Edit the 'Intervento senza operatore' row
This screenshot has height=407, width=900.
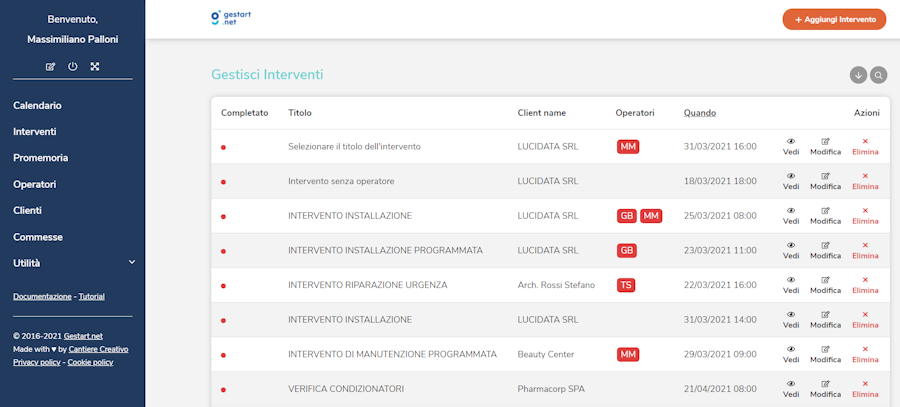[x=825, y=181]
